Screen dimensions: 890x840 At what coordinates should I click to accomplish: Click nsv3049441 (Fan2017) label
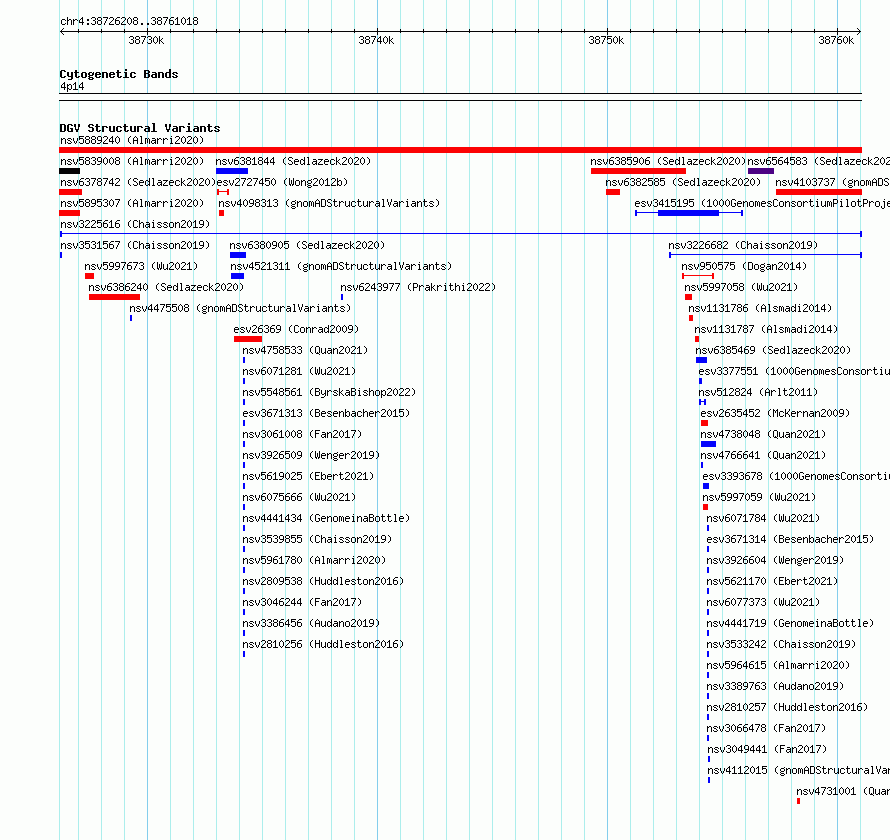coord(767,749)
